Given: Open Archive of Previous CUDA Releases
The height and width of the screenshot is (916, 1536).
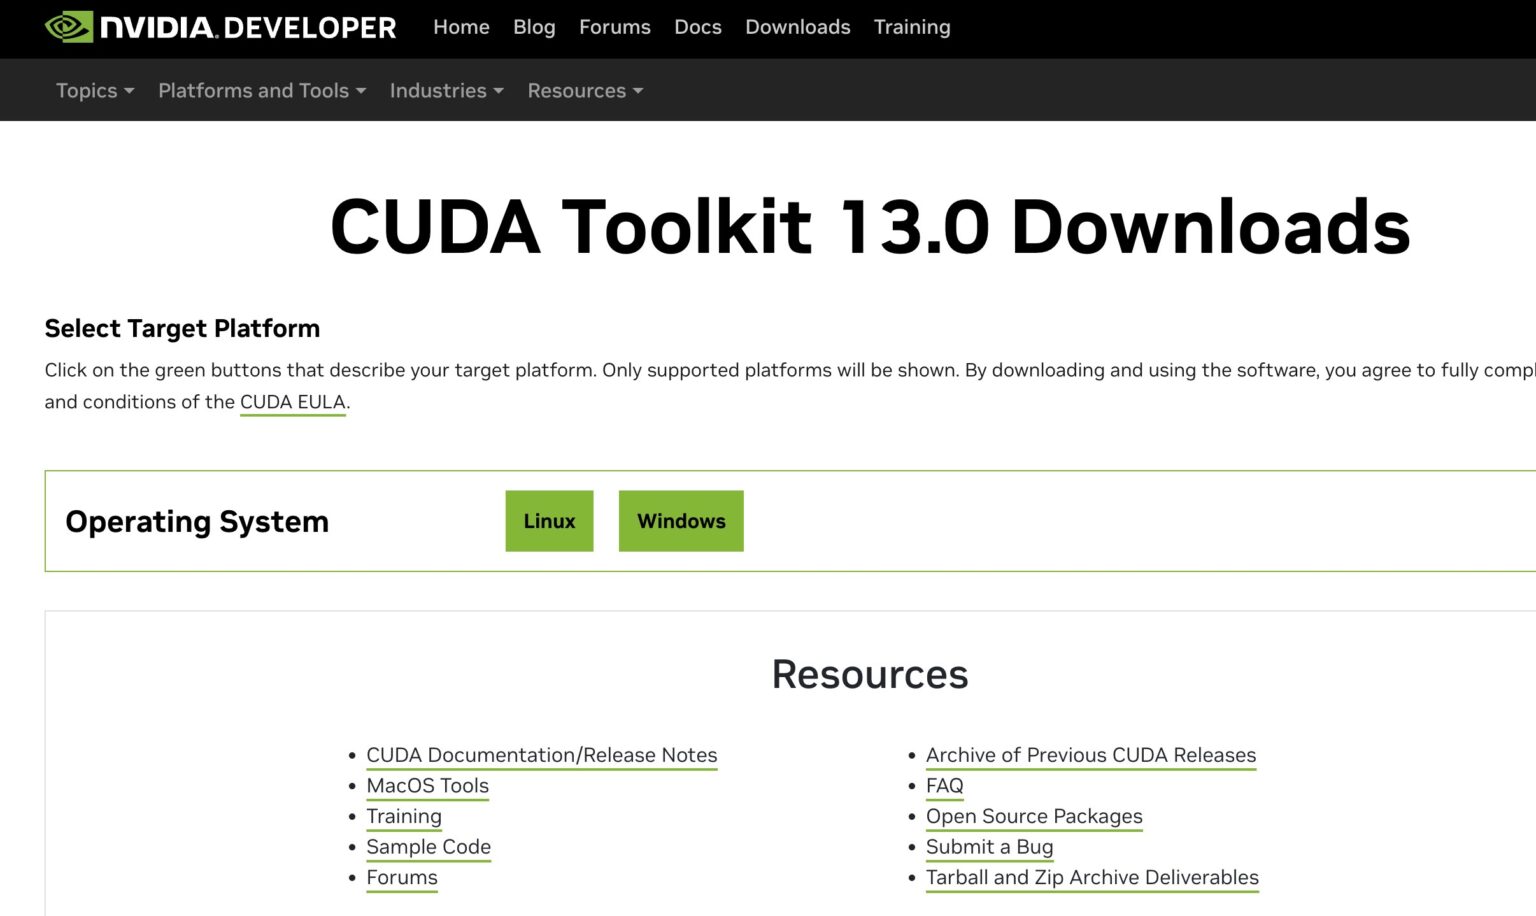Looking at the screenshot, I should click(1090, 755).
